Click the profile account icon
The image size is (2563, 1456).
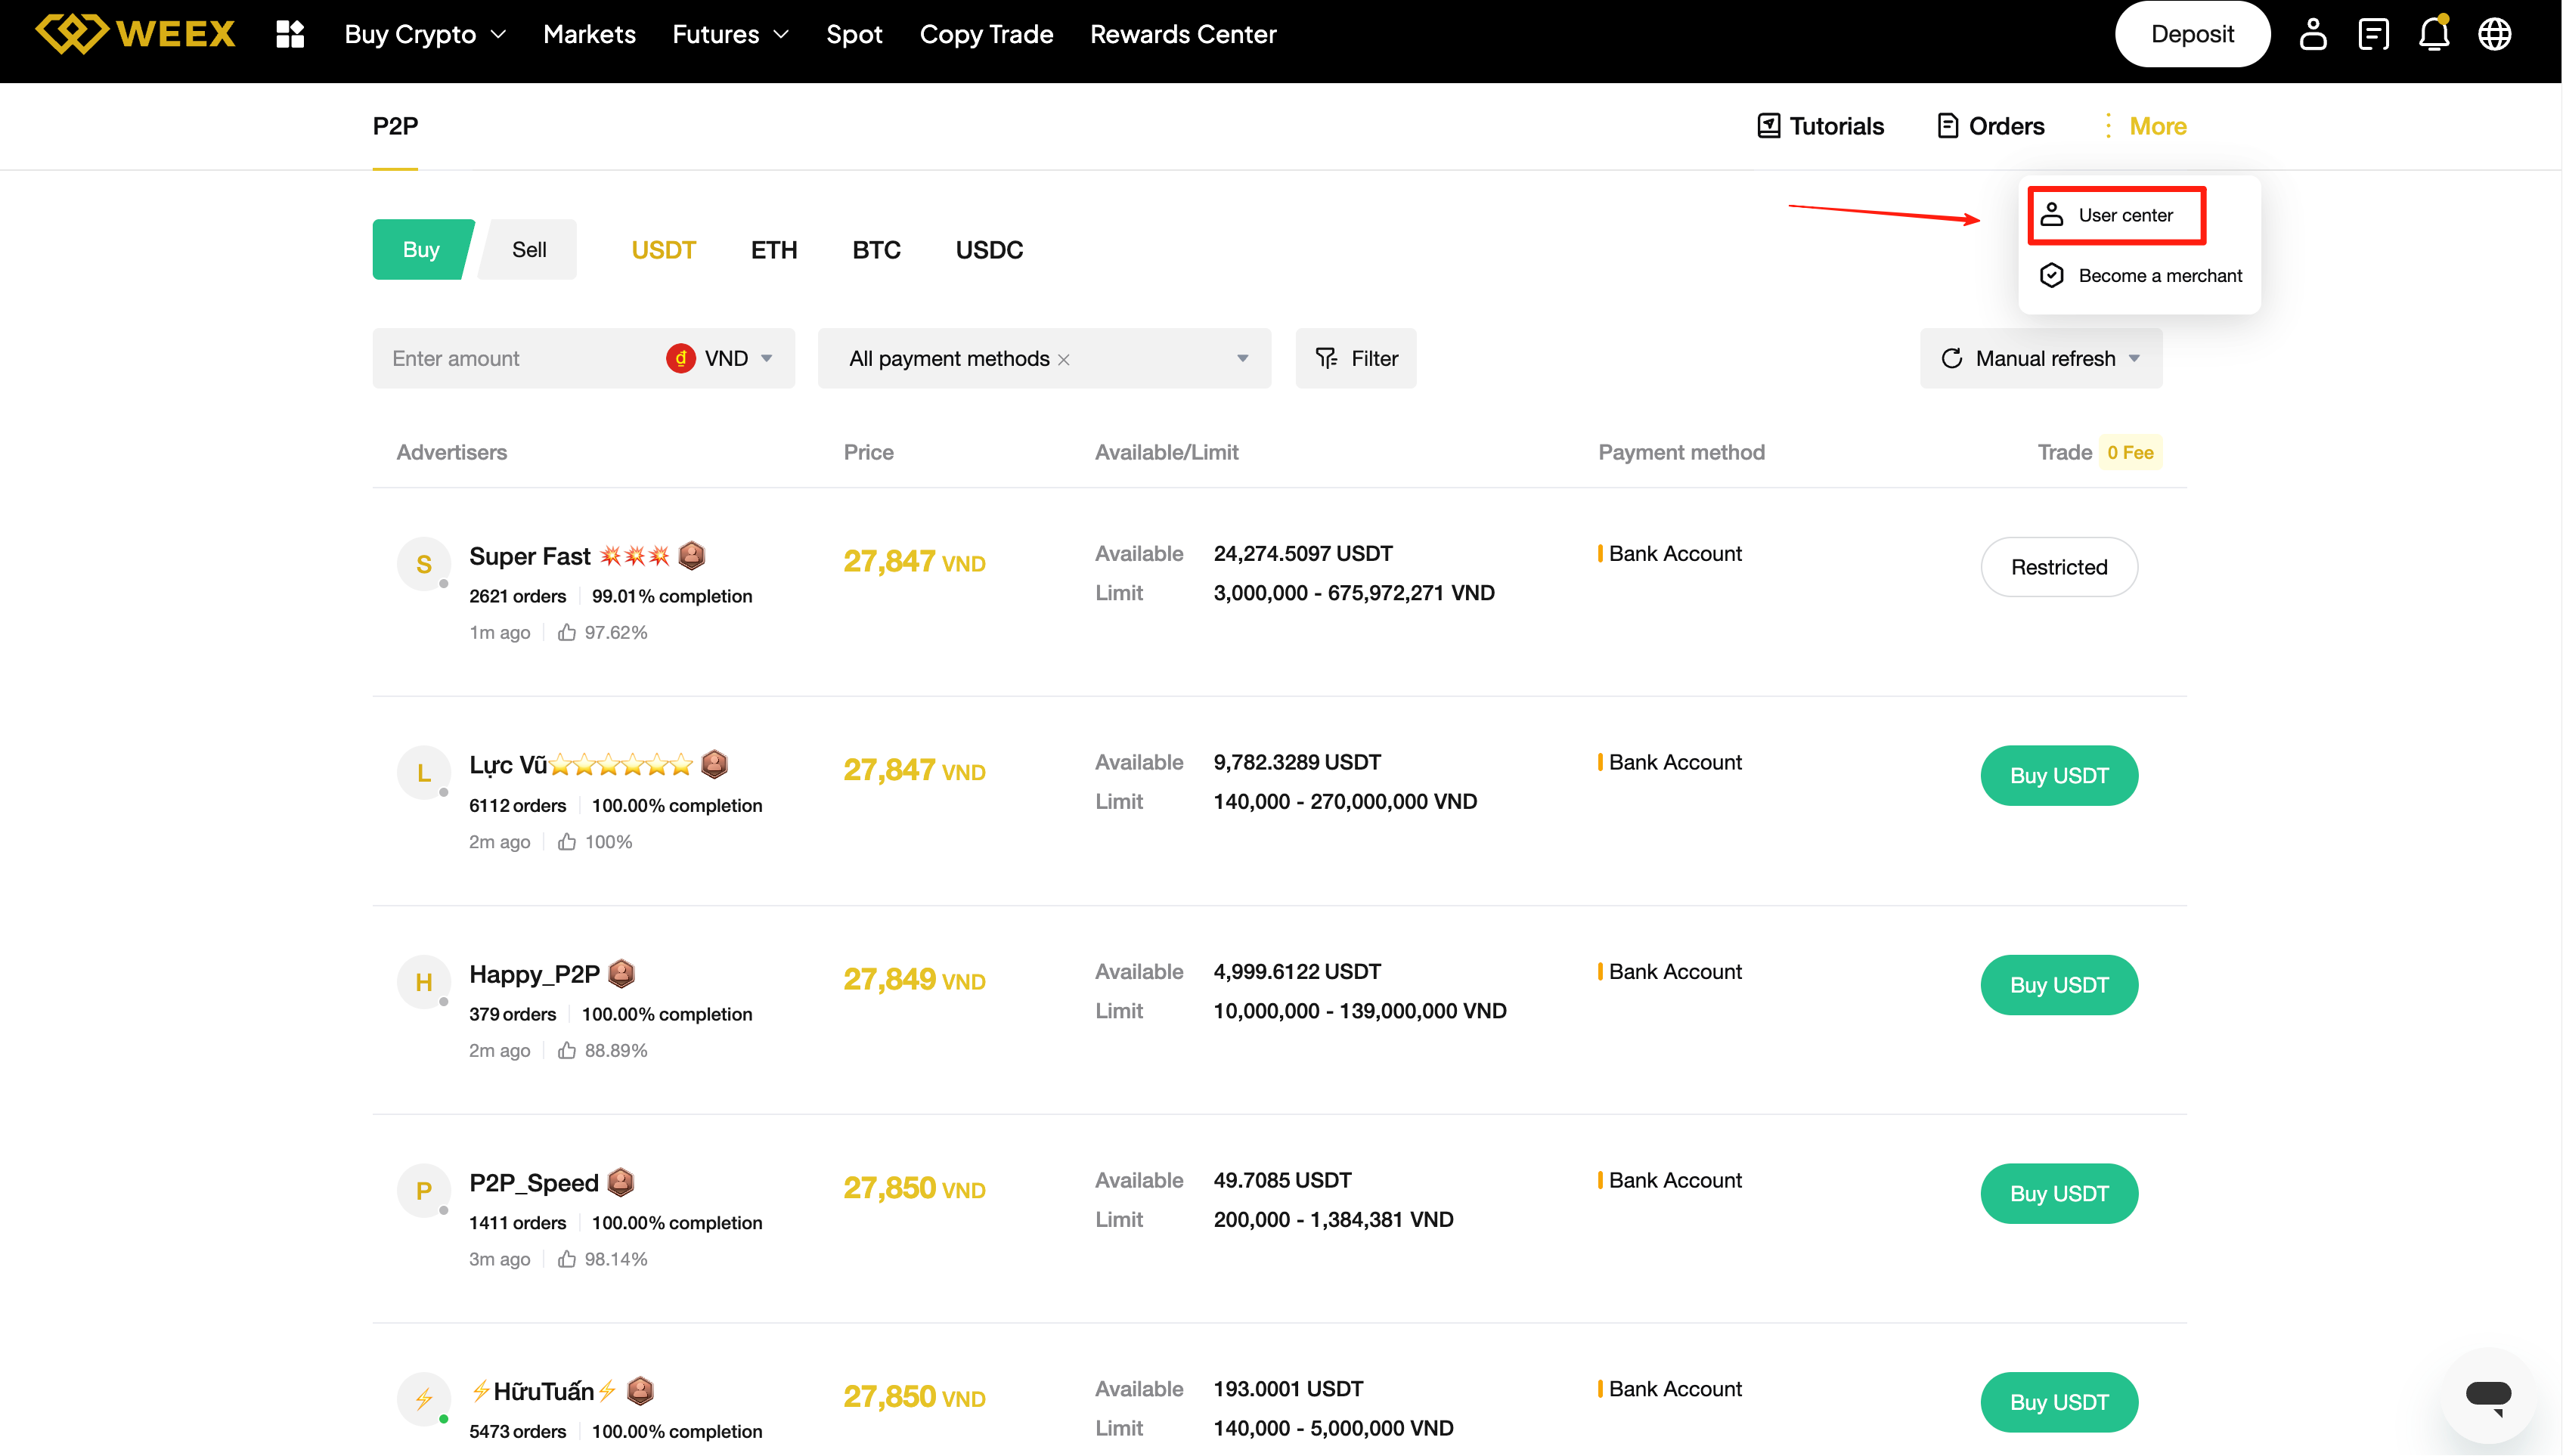(x=2312, y=34)
